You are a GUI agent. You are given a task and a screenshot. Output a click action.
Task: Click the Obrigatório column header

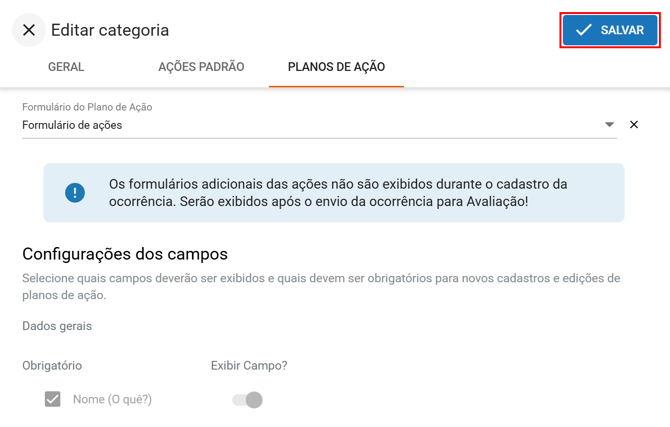[x=52, y=366]
